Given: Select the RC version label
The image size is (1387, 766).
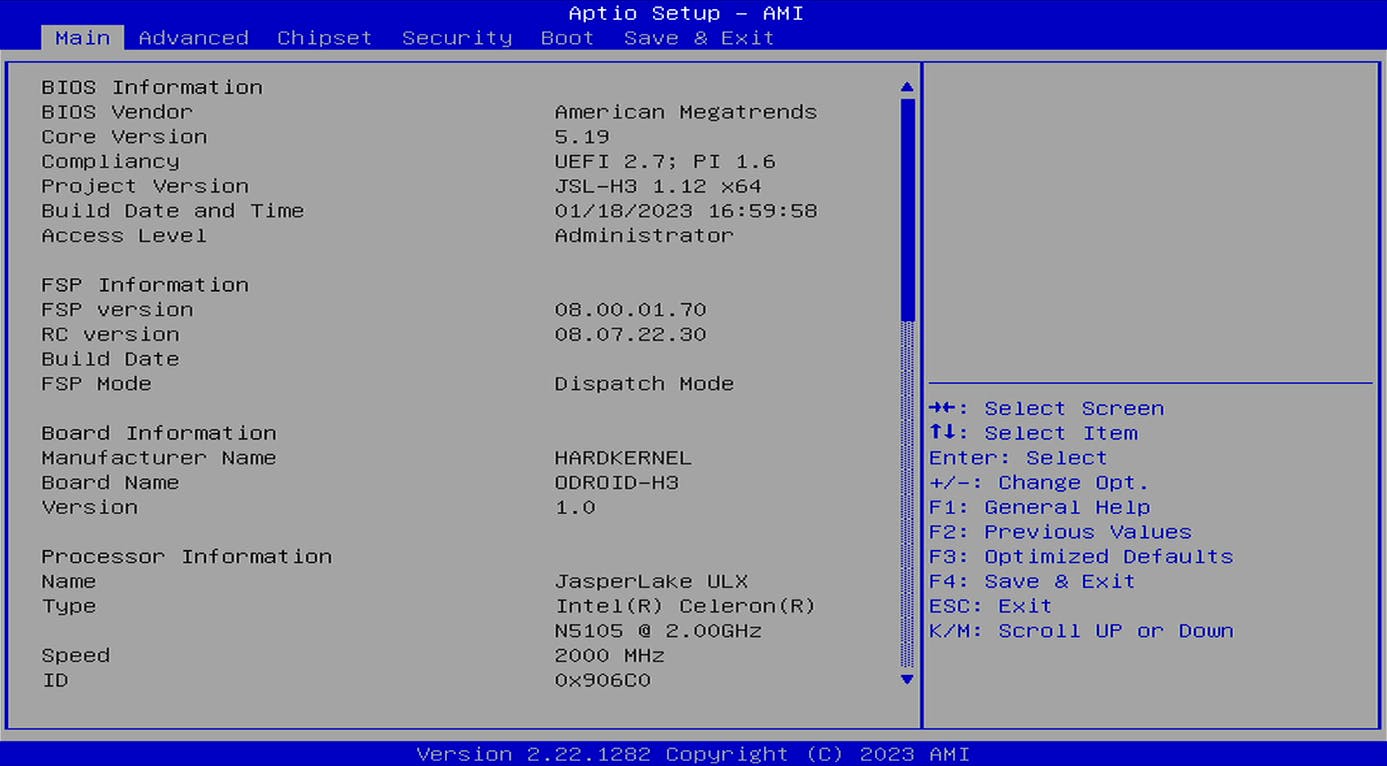Looking at the screenshot, I should point(110,335).
